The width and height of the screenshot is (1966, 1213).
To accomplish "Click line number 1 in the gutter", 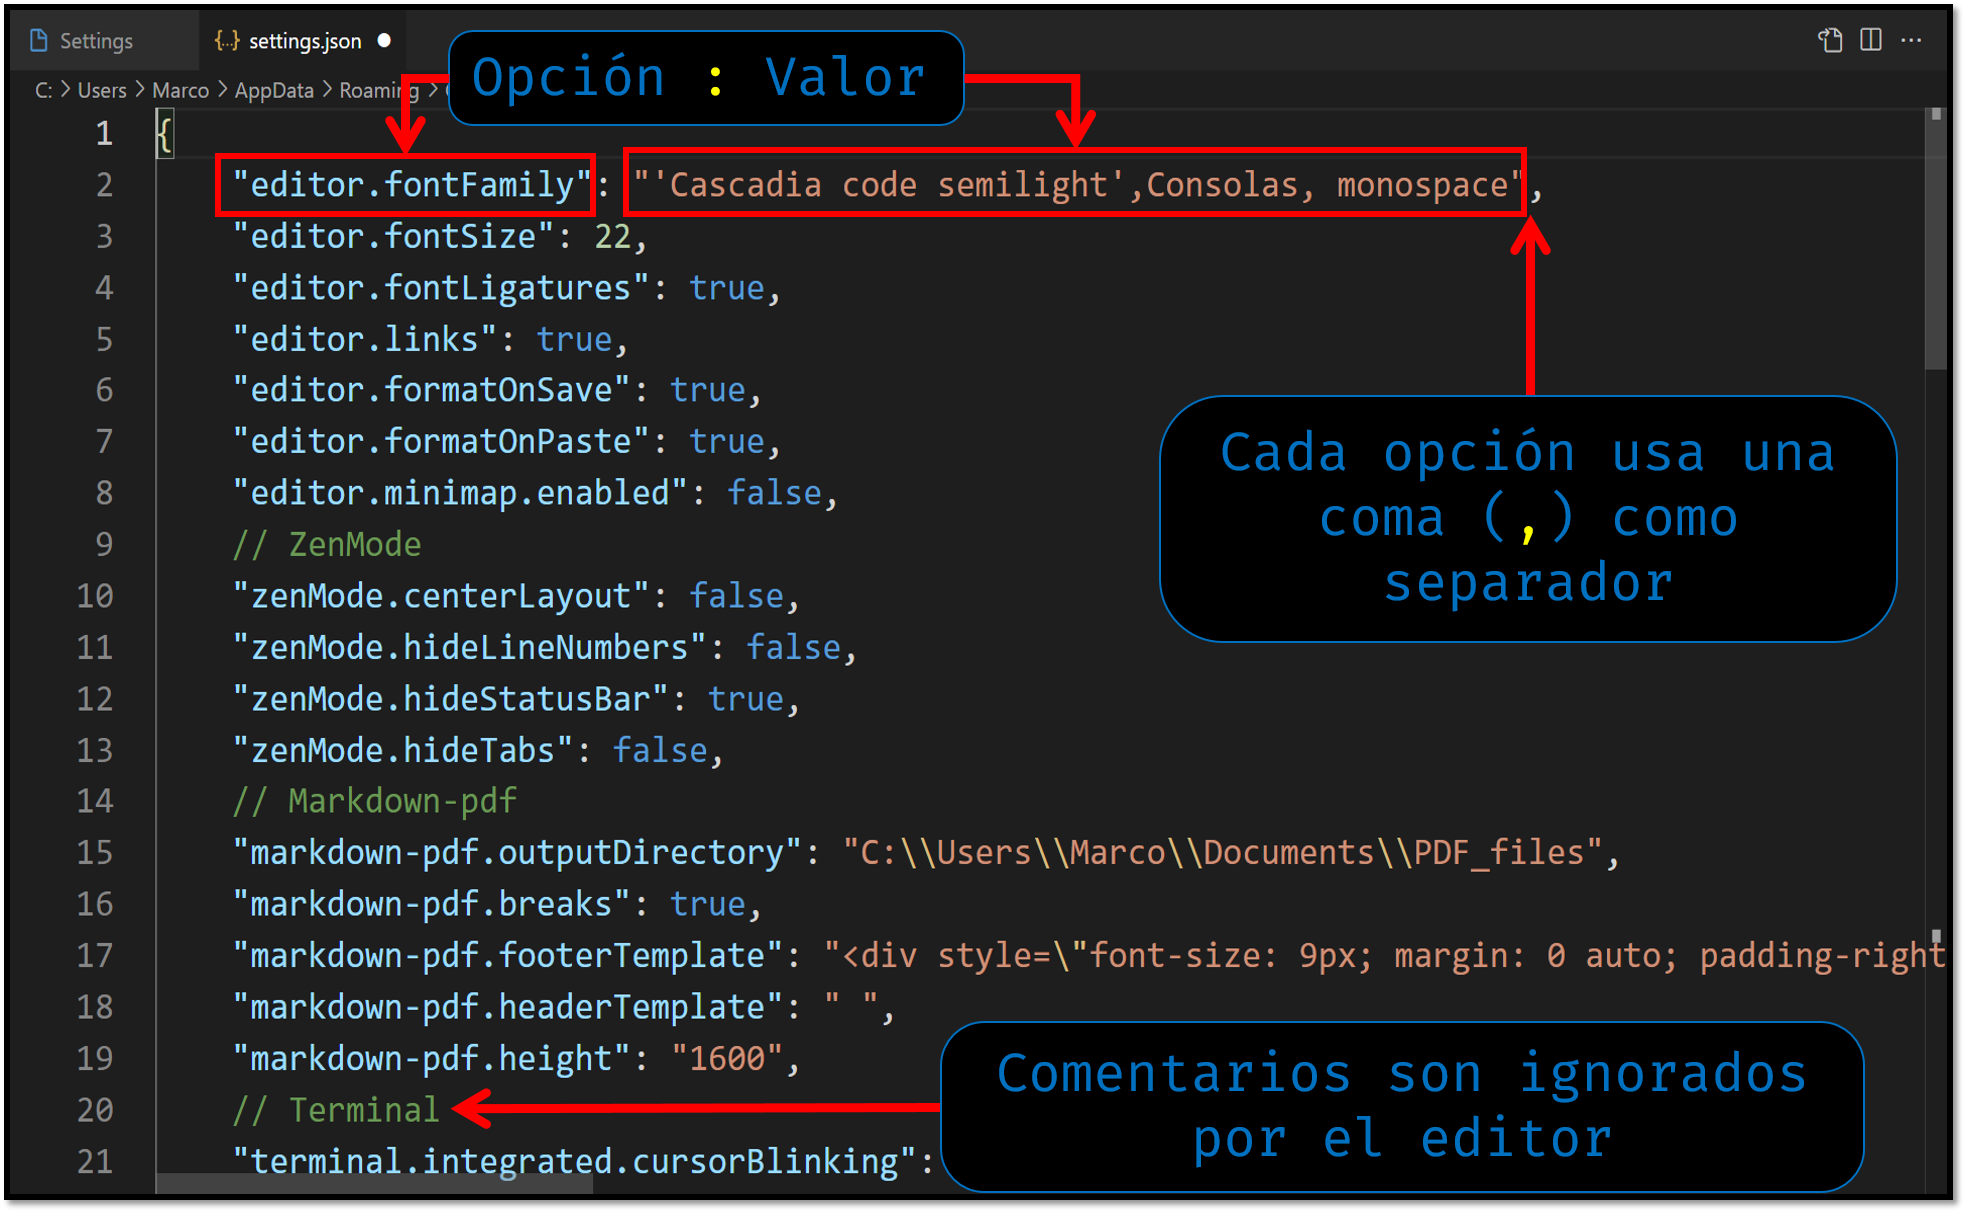I will (x=104, y=134).
